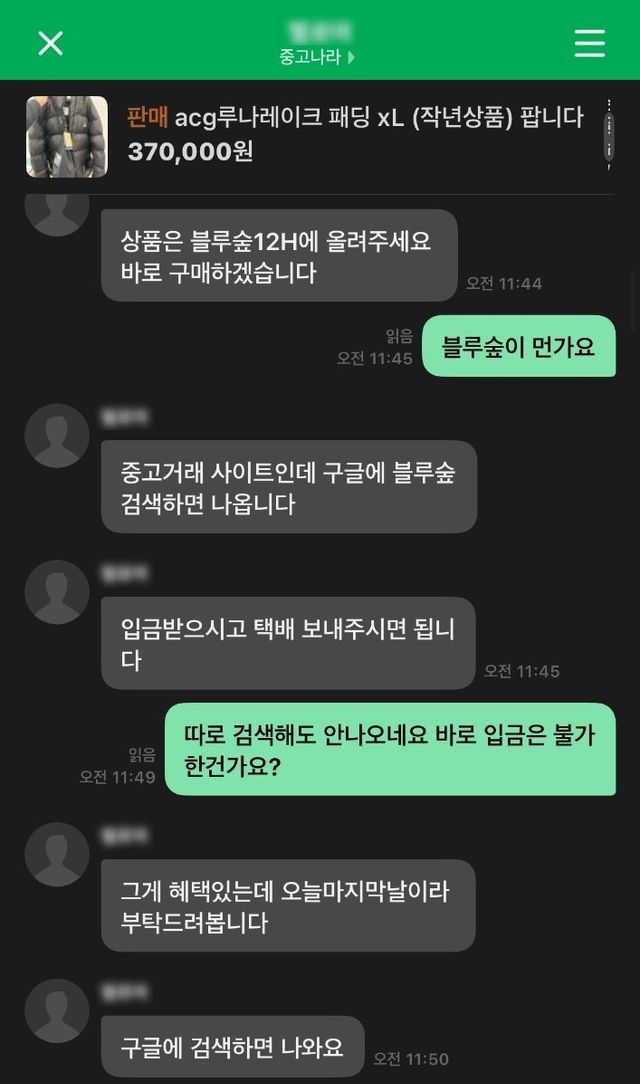Open the padding jacket product thumbnail
The height and width of the screenshot is (1084, 640).
[x=67, y=137]
